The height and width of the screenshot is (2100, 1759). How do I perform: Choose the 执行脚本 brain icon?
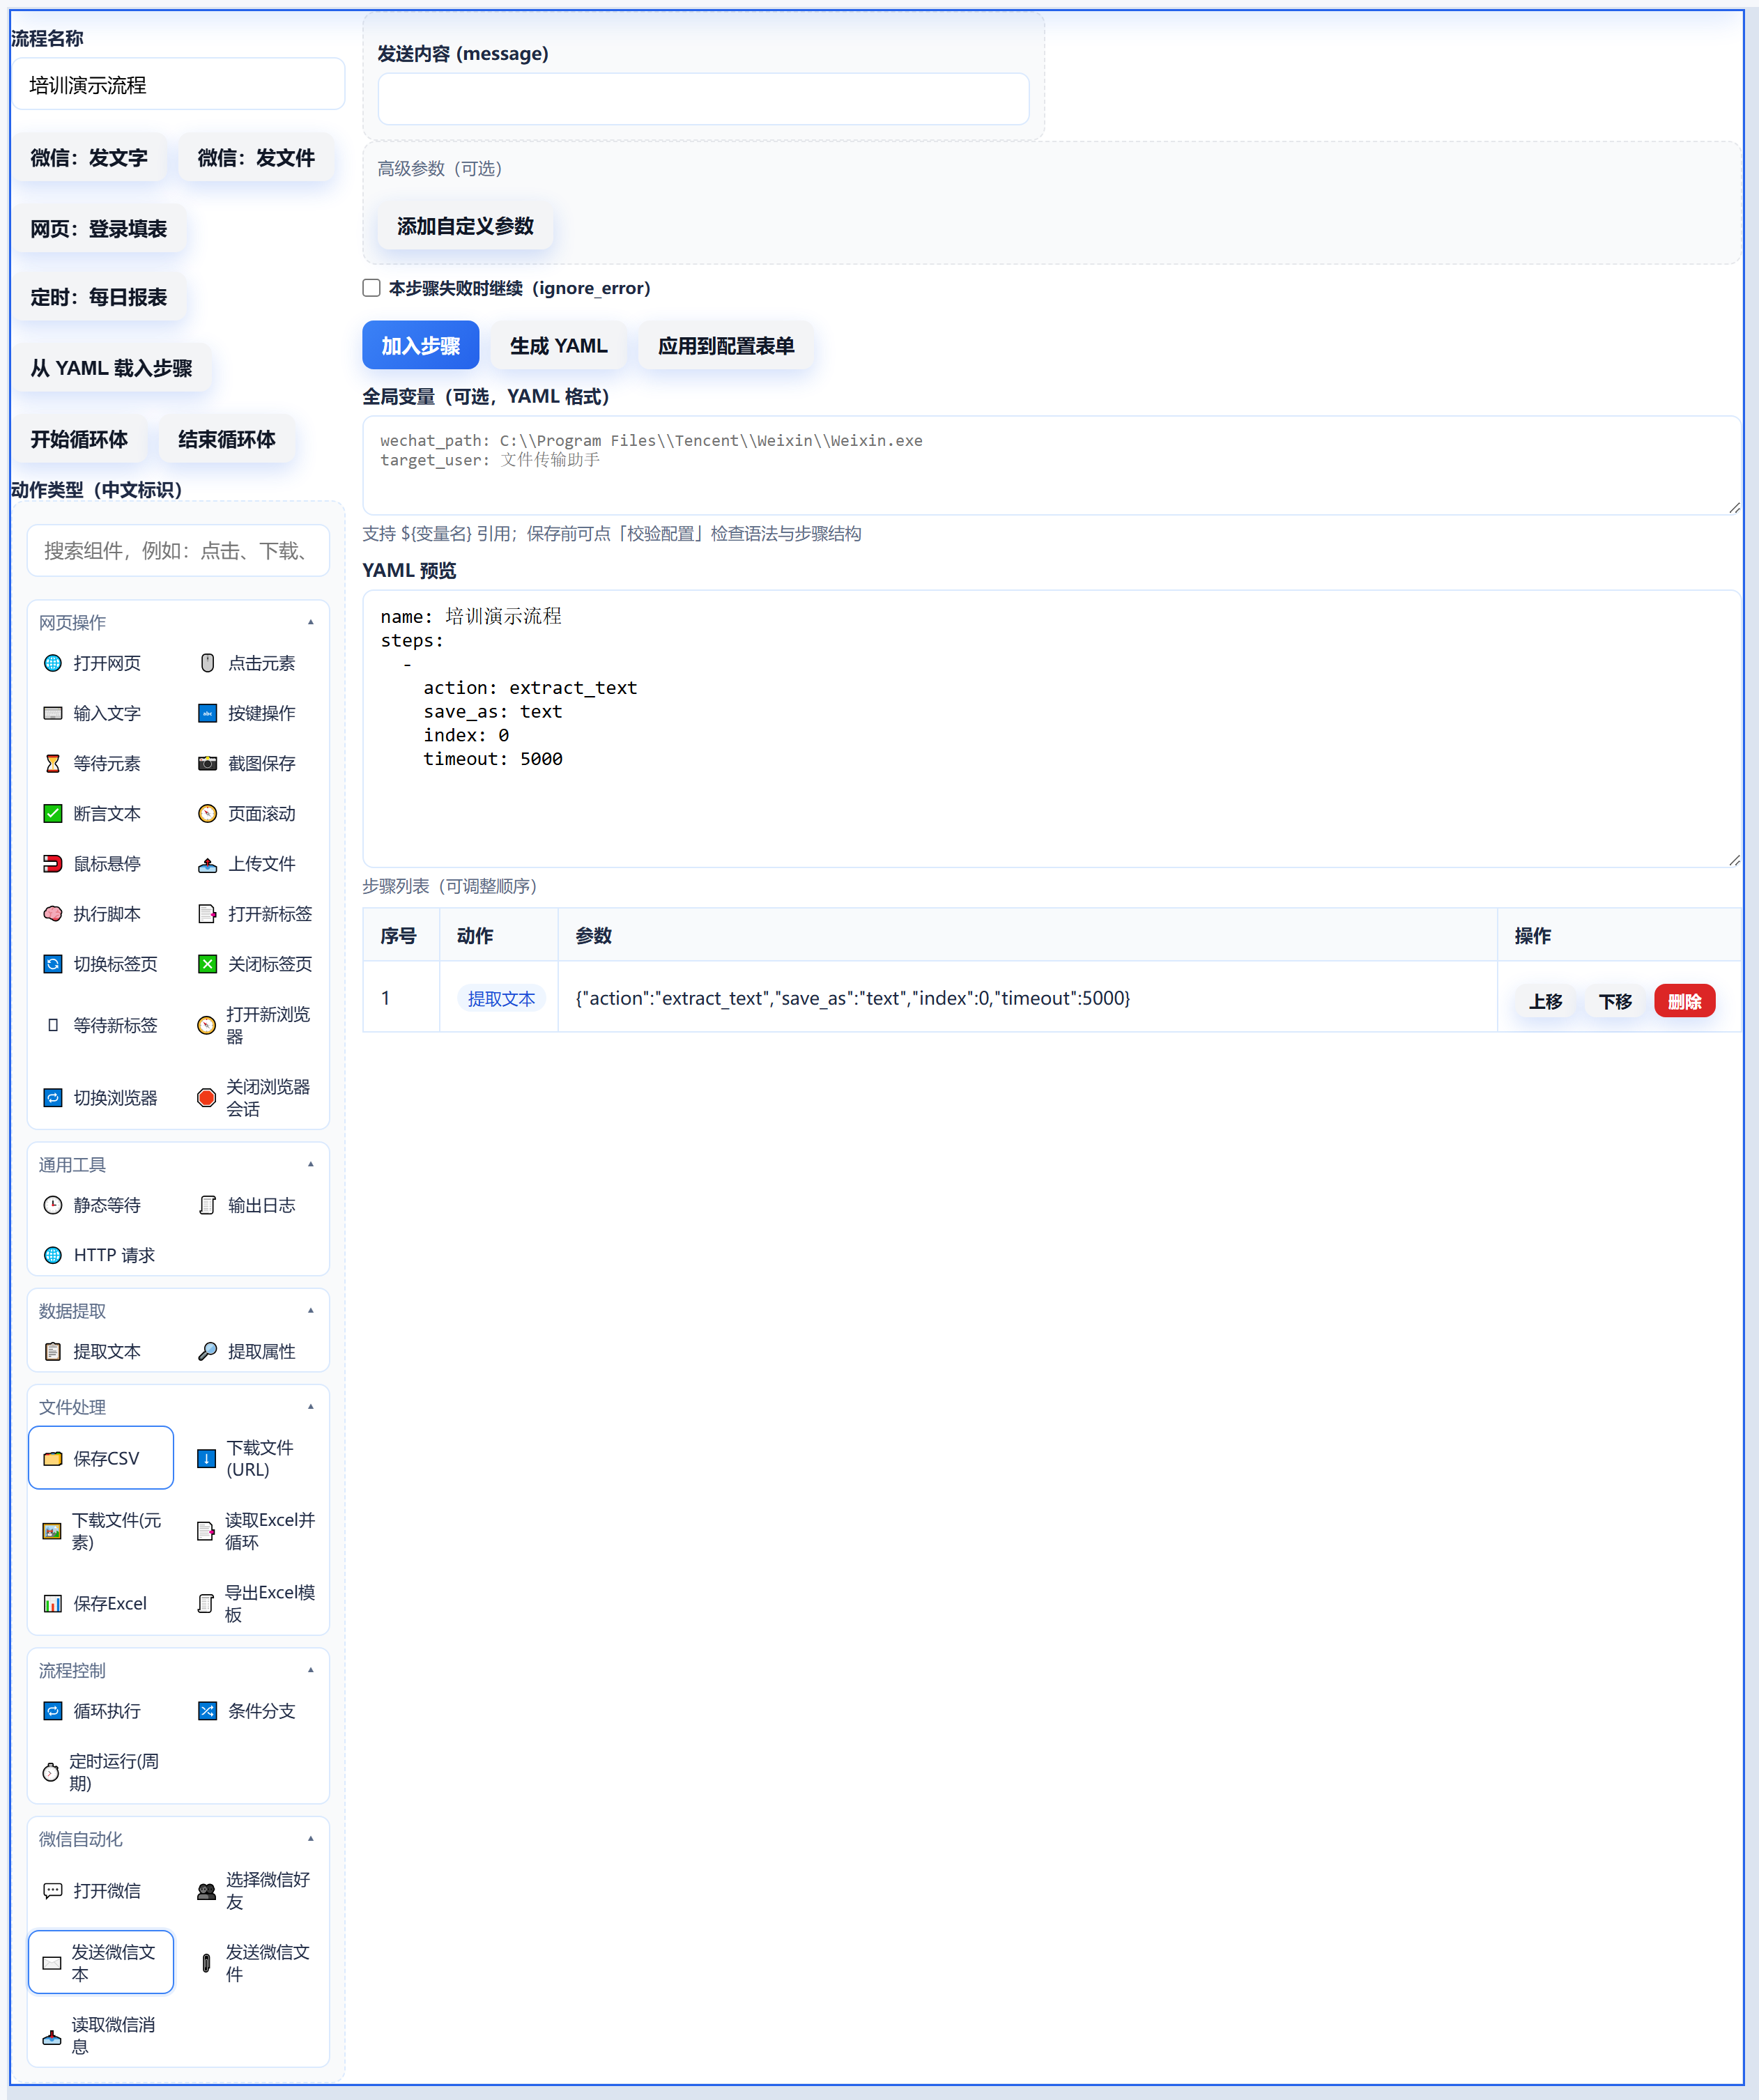[53, 913]
